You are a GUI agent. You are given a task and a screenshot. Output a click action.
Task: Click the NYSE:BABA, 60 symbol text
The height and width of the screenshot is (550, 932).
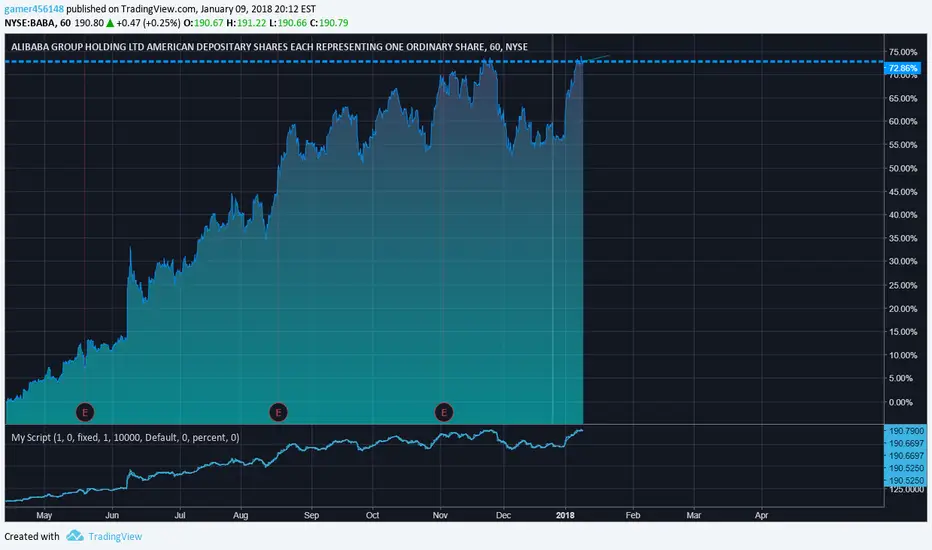37,23
